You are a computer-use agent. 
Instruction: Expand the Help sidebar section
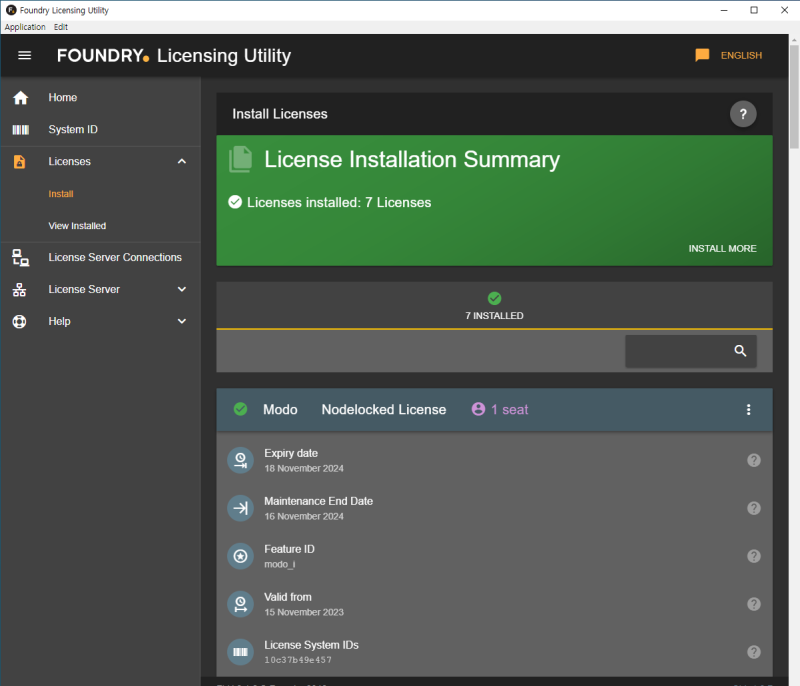(182, 321)
